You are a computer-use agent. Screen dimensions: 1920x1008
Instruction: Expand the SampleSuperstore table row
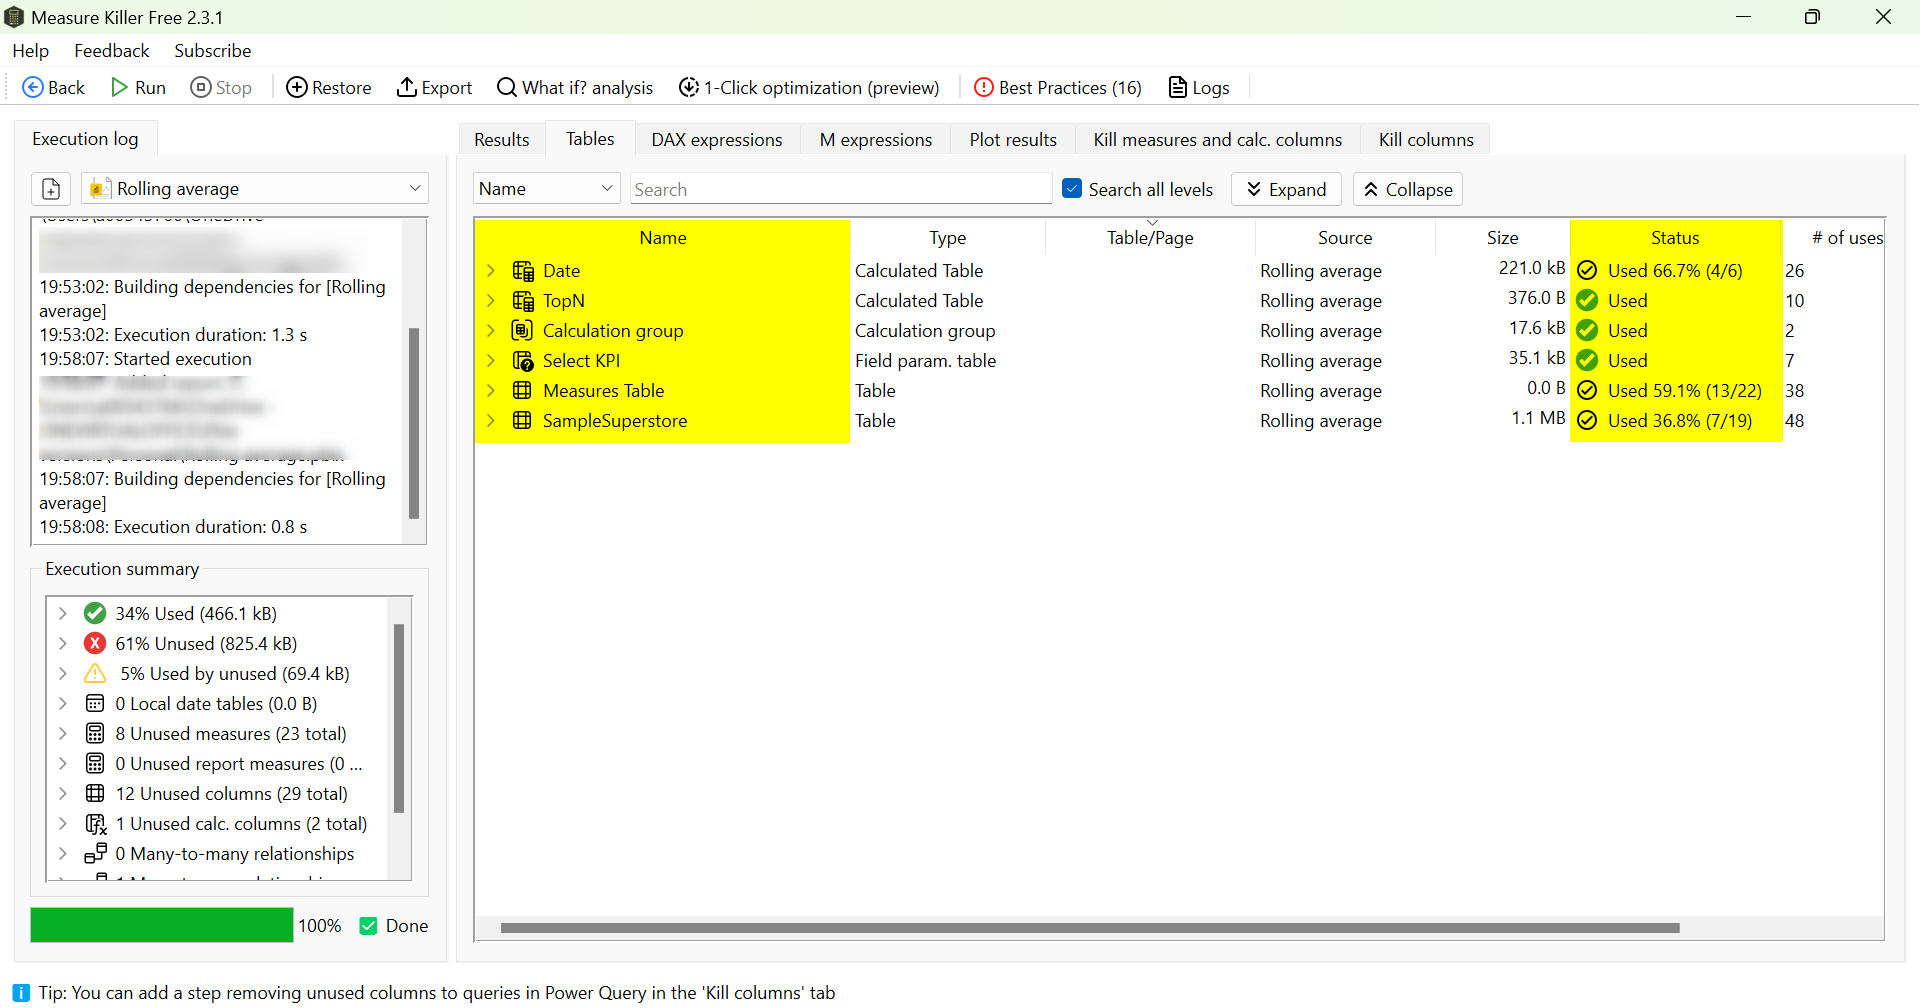(491, 421)
